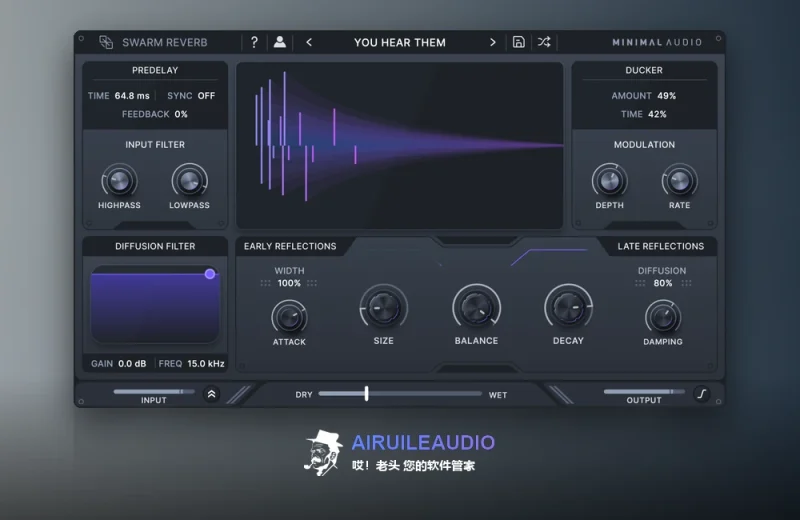Randomize preset with shuffle icon
Viewport: 800px width, 520px height.
544,42
